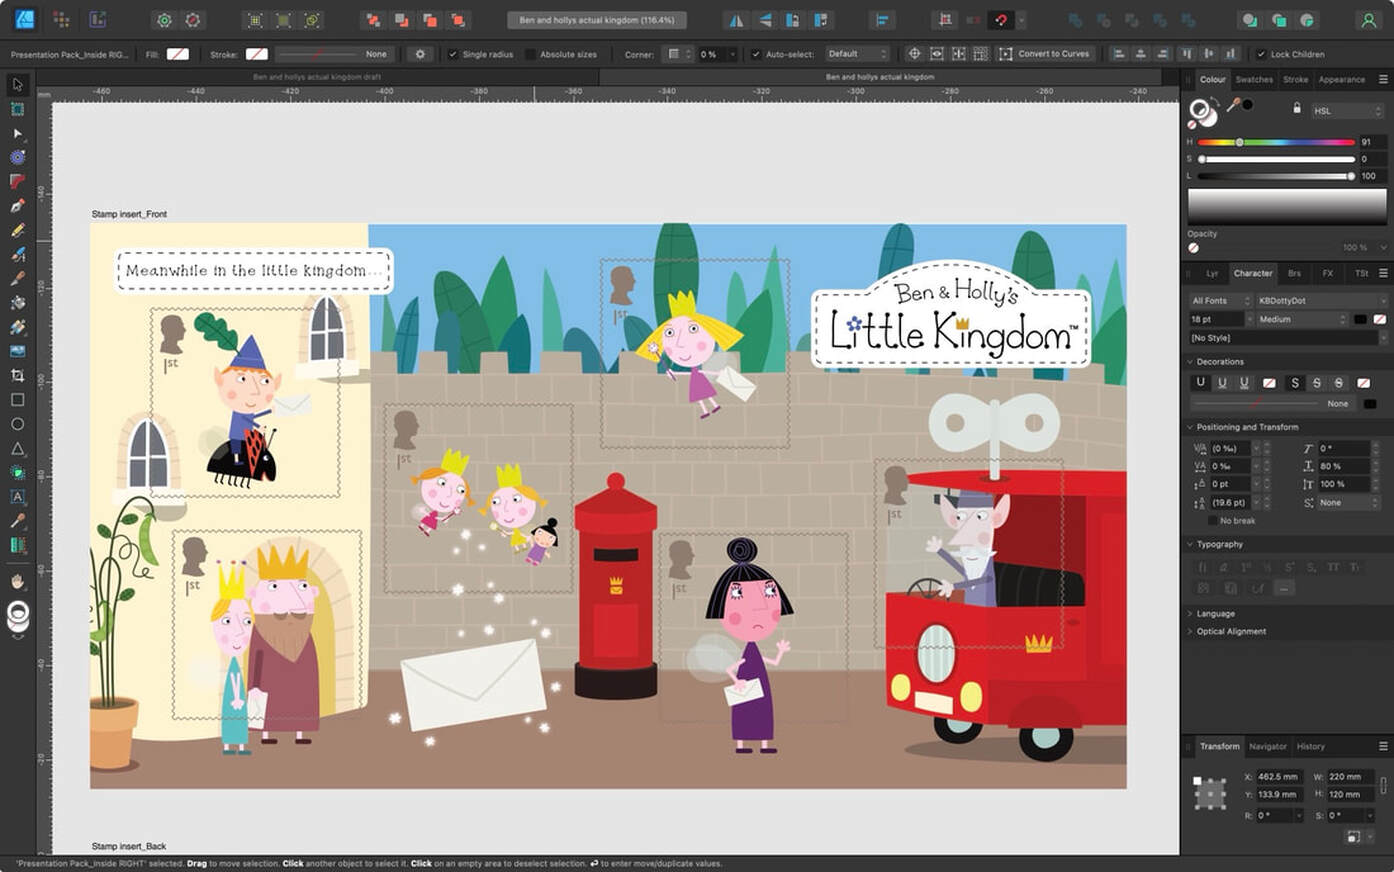Select the Pencil tool

pyautogui.click(x=17, y=230)
